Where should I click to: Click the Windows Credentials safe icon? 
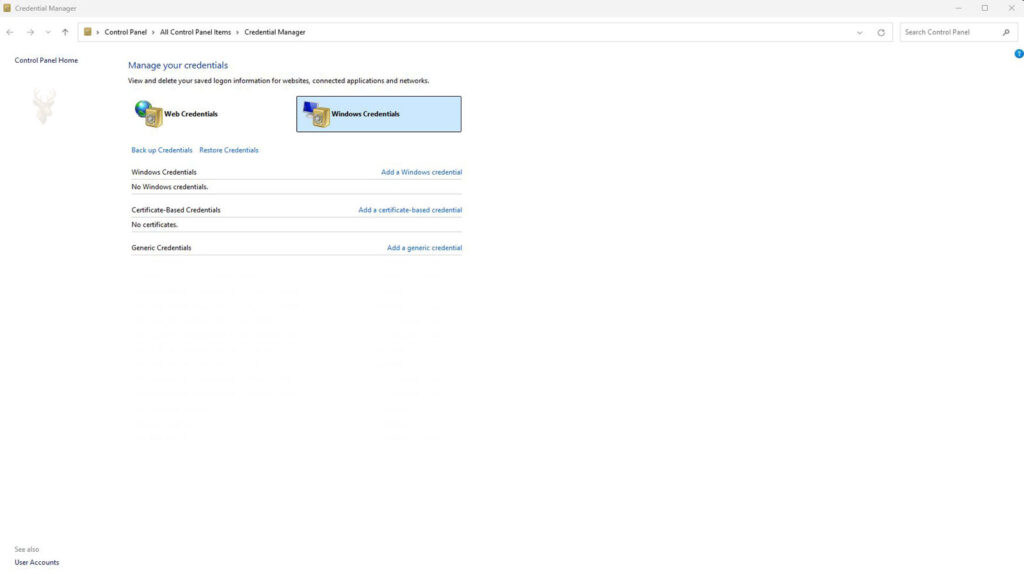pyautogui.click(x=317, y=114)
